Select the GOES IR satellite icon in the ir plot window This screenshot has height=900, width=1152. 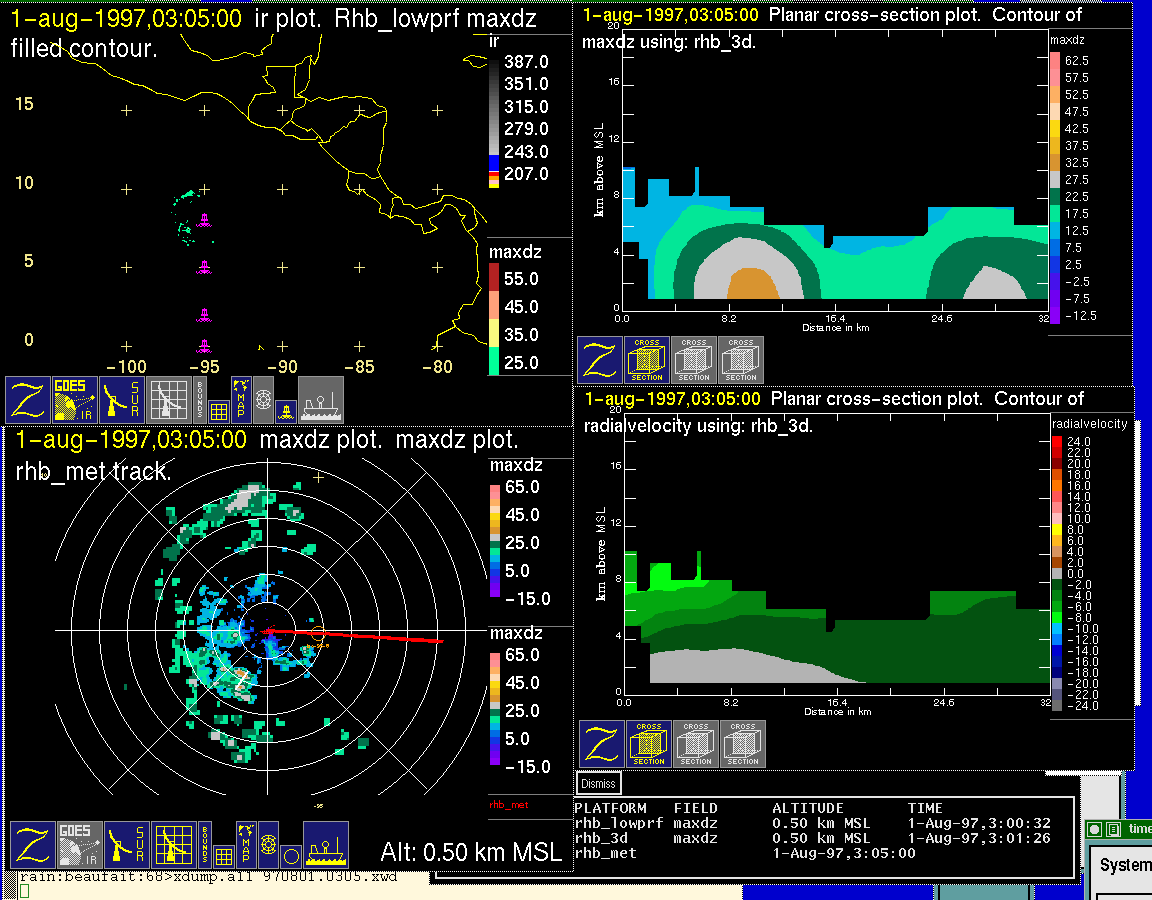click(76, 400)
